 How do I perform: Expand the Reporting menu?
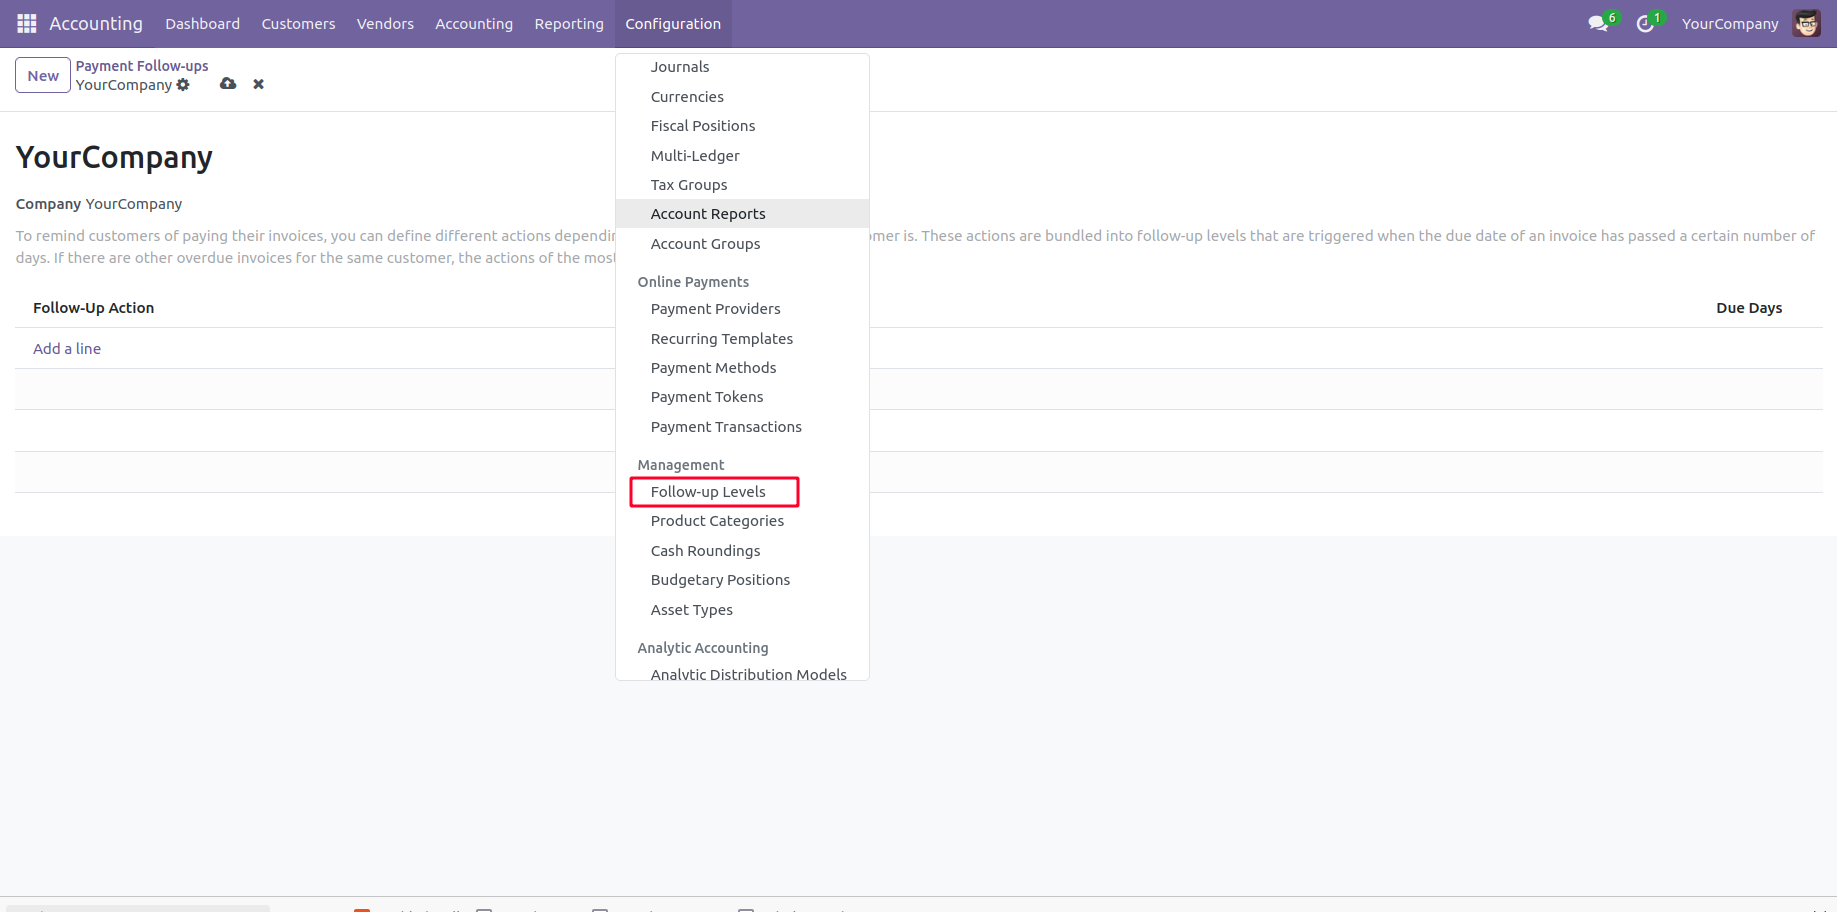click(569, 23)
